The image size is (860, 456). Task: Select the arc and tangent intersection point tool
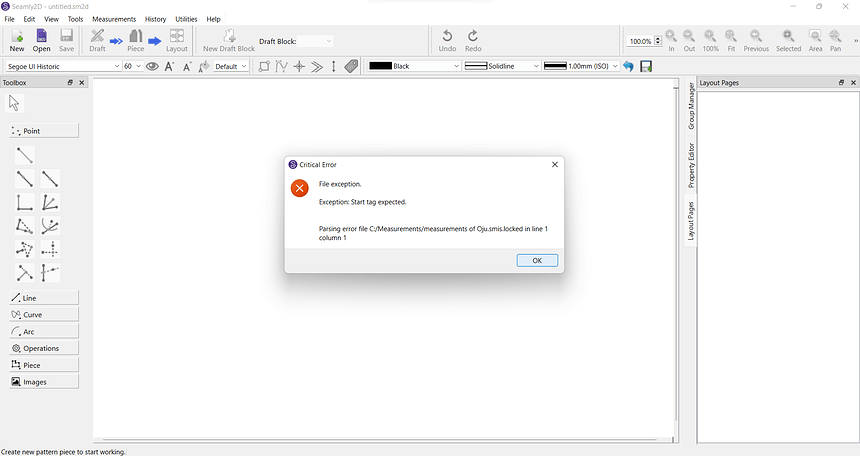pos(50,226)
